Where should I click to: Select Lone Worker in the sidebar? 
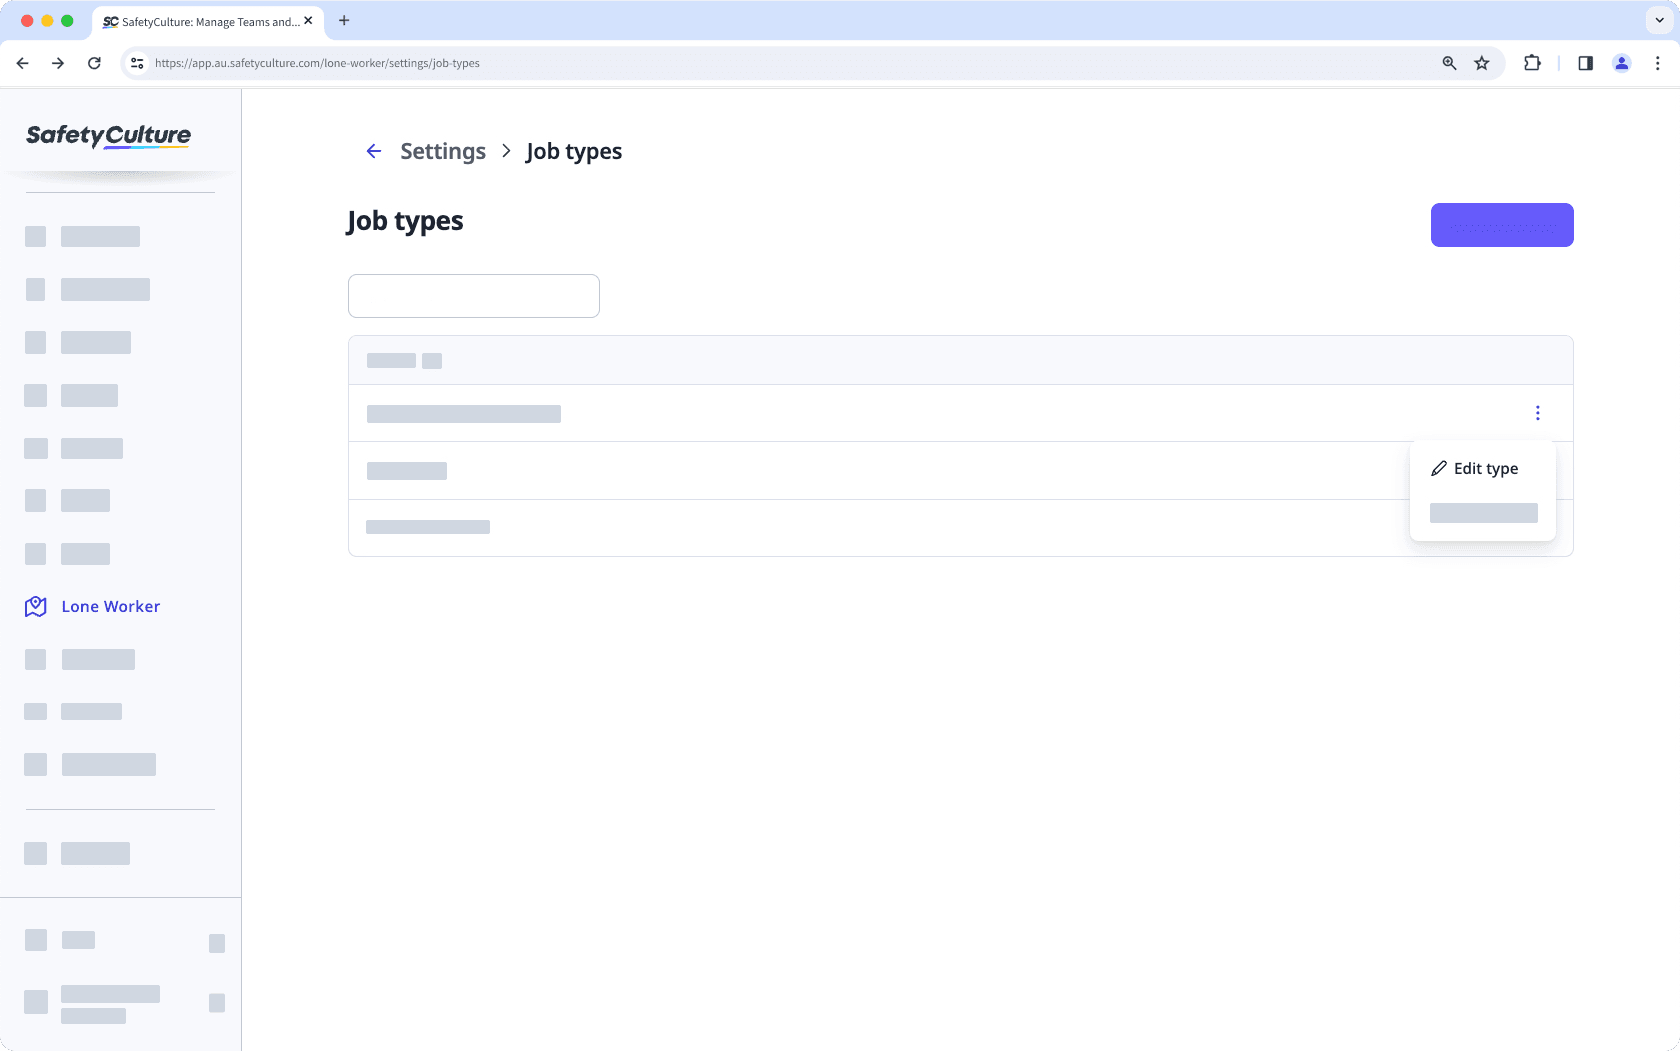tap(110, 606)
